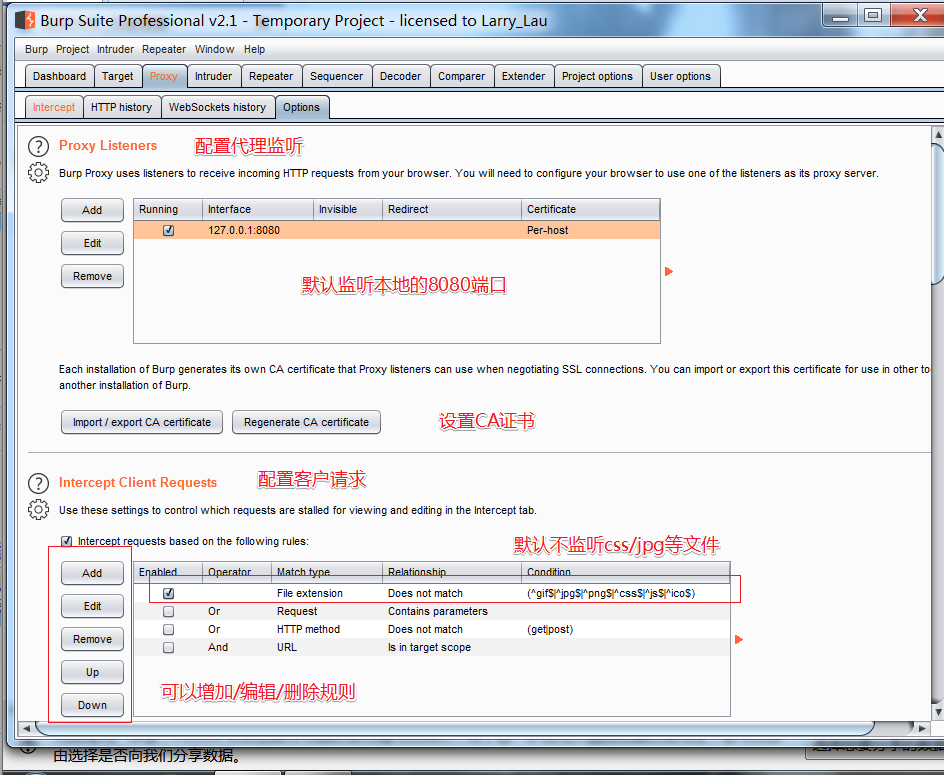This screenshot has height=775, width=944.
Task: Open the Window menu
Action: tap(214, 49)
